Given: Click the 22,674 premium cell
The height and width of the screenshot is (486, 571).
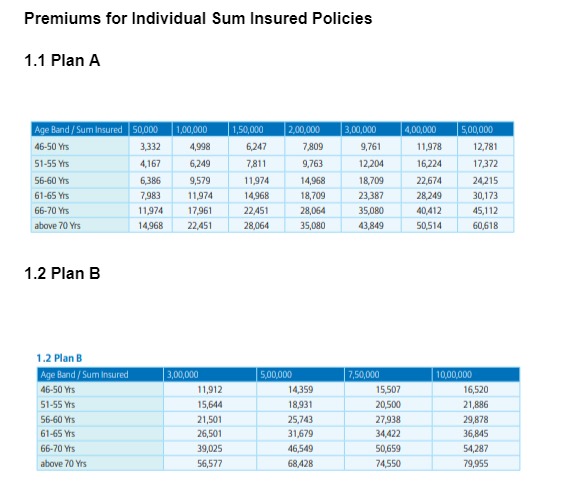Looking at the screenshot, I should (x=429, y=181).
